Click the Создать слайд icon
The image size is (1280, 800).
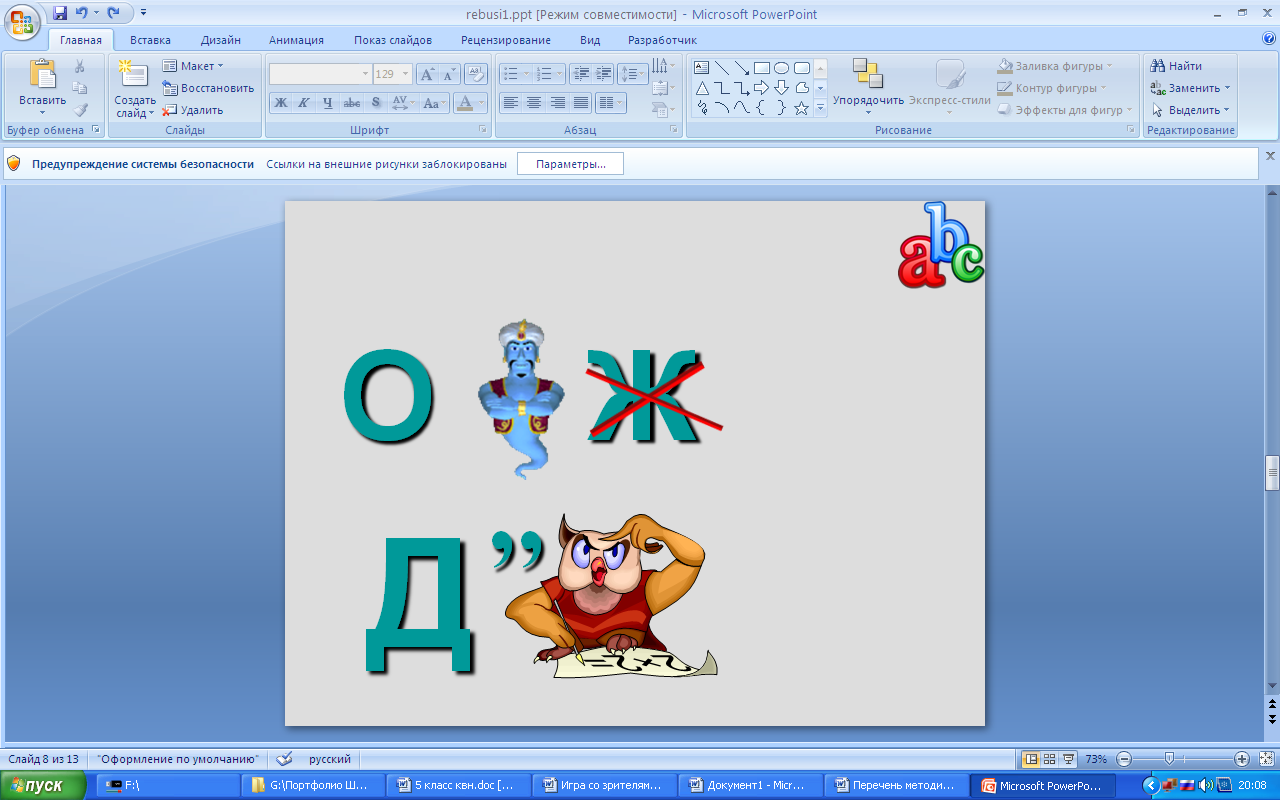pos(133,74)
